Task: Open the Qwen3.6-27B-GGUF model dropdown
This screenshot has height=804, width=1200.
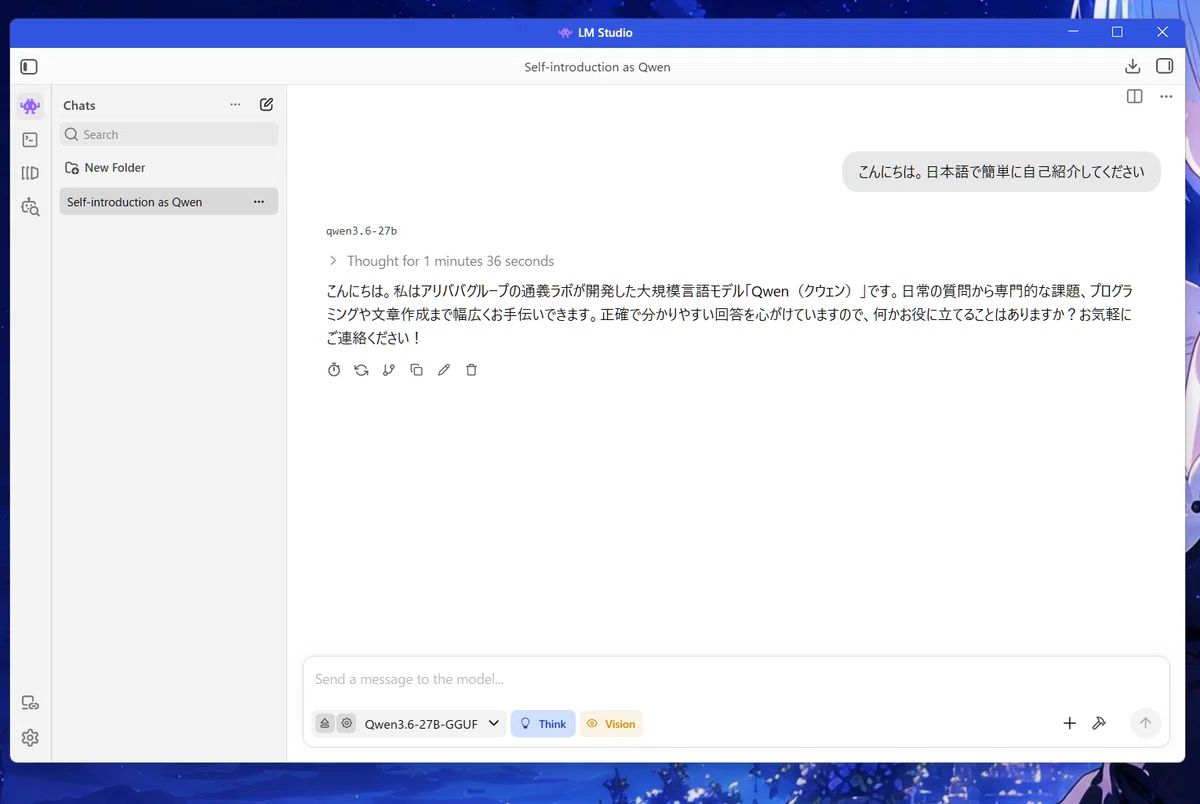Action: pyautogui.click(x=432, y=724)
